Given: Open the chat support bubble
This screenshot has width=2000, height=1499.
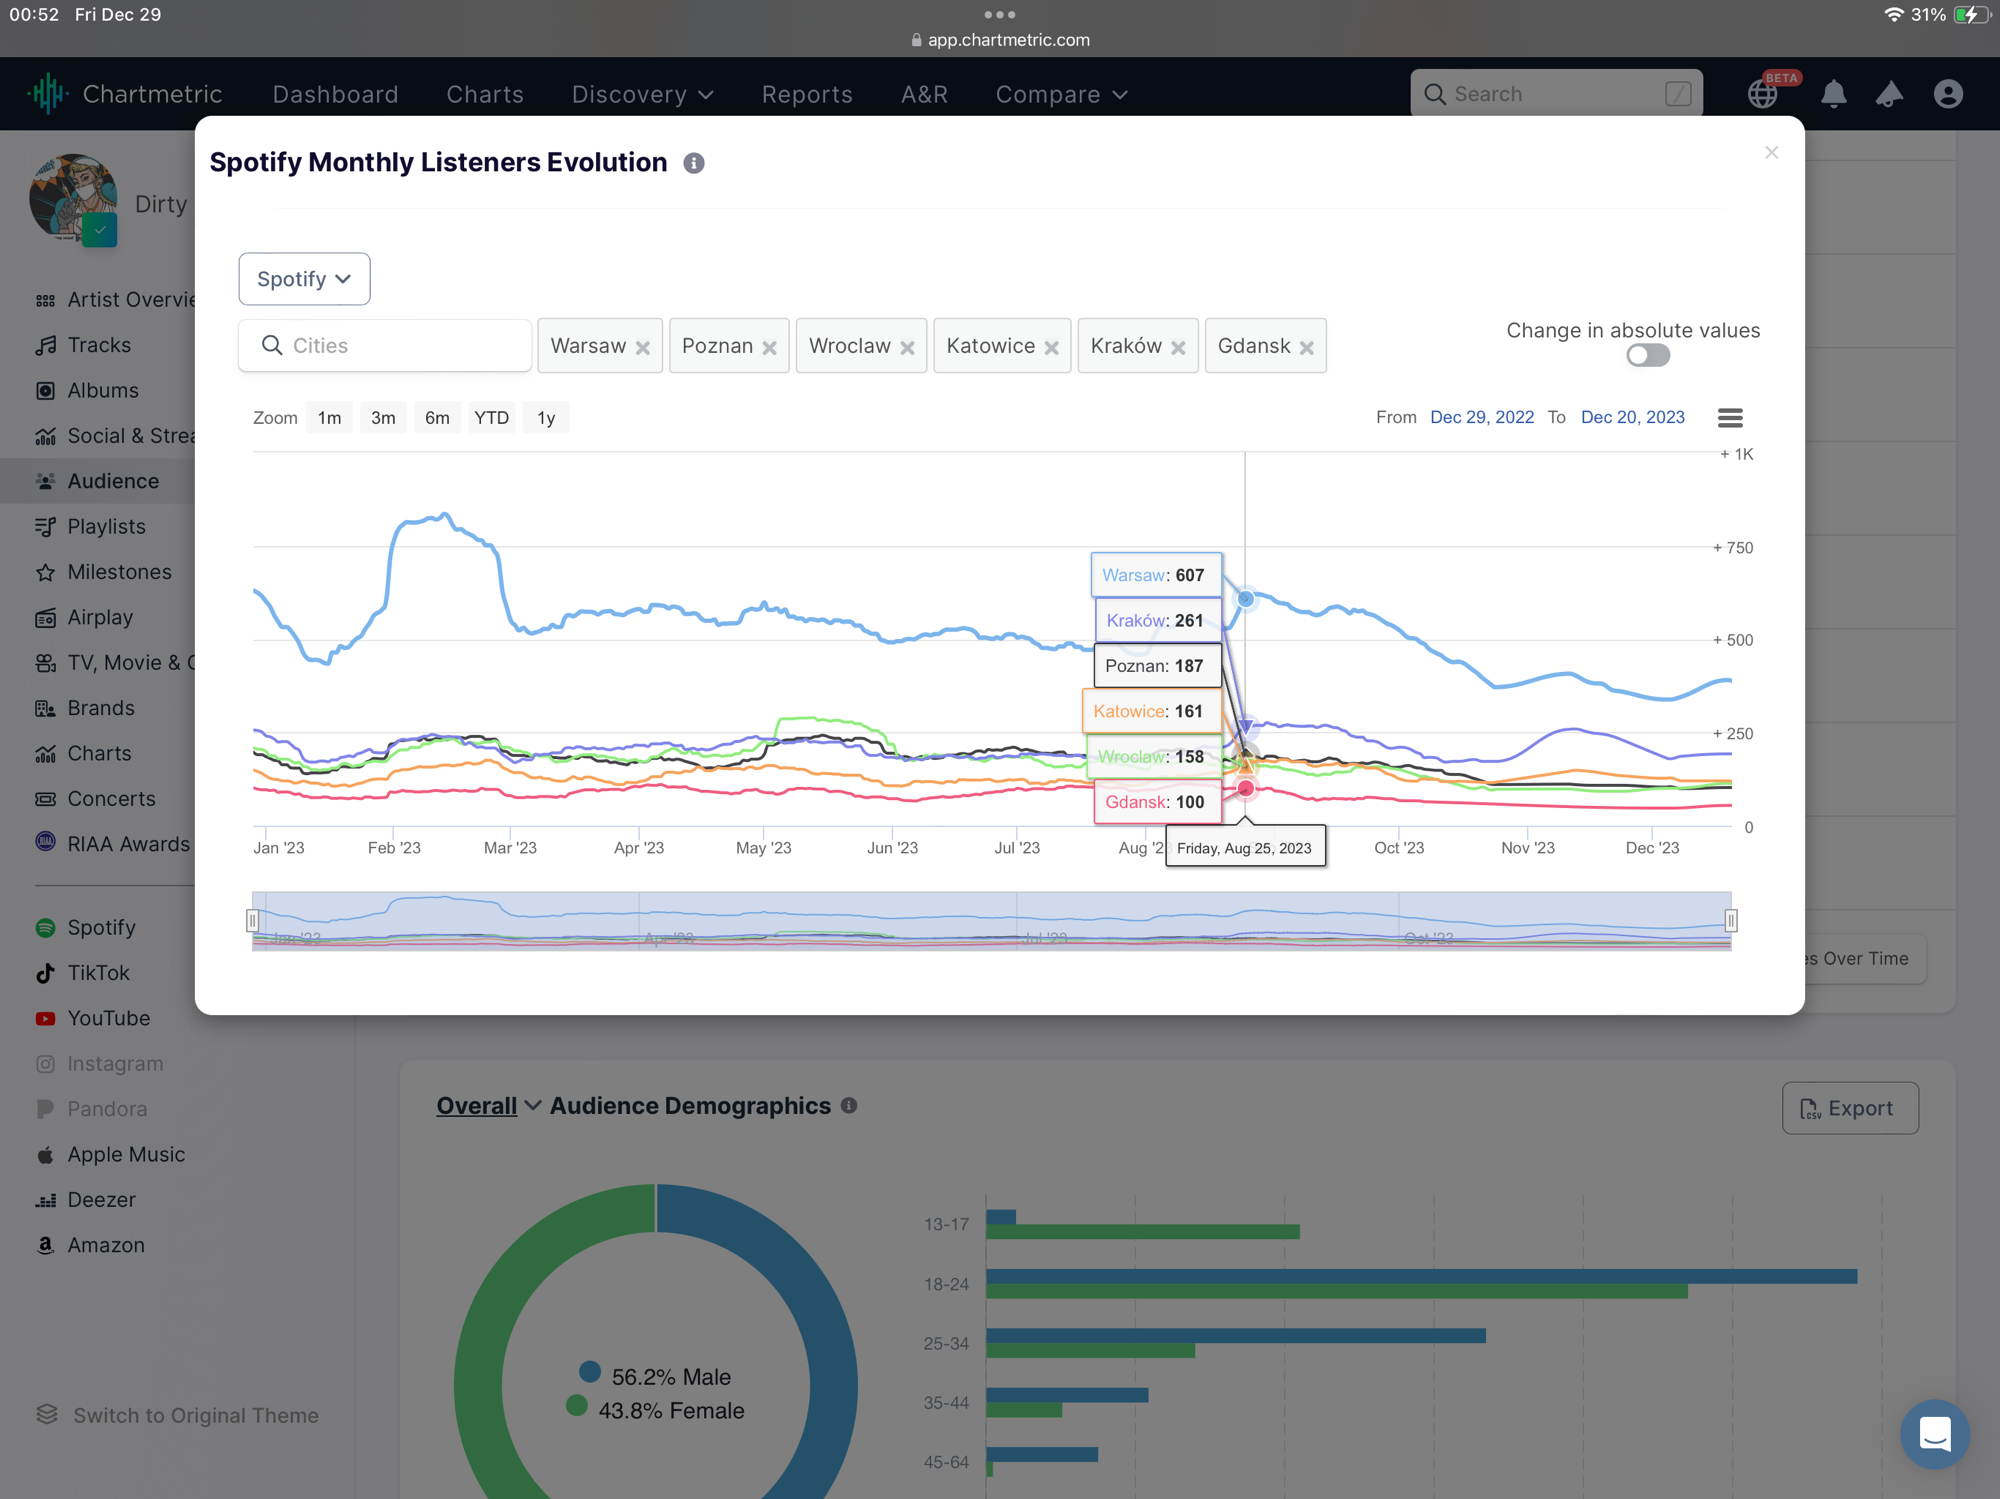Looking at the screenshot, I should [1934, 1433].
